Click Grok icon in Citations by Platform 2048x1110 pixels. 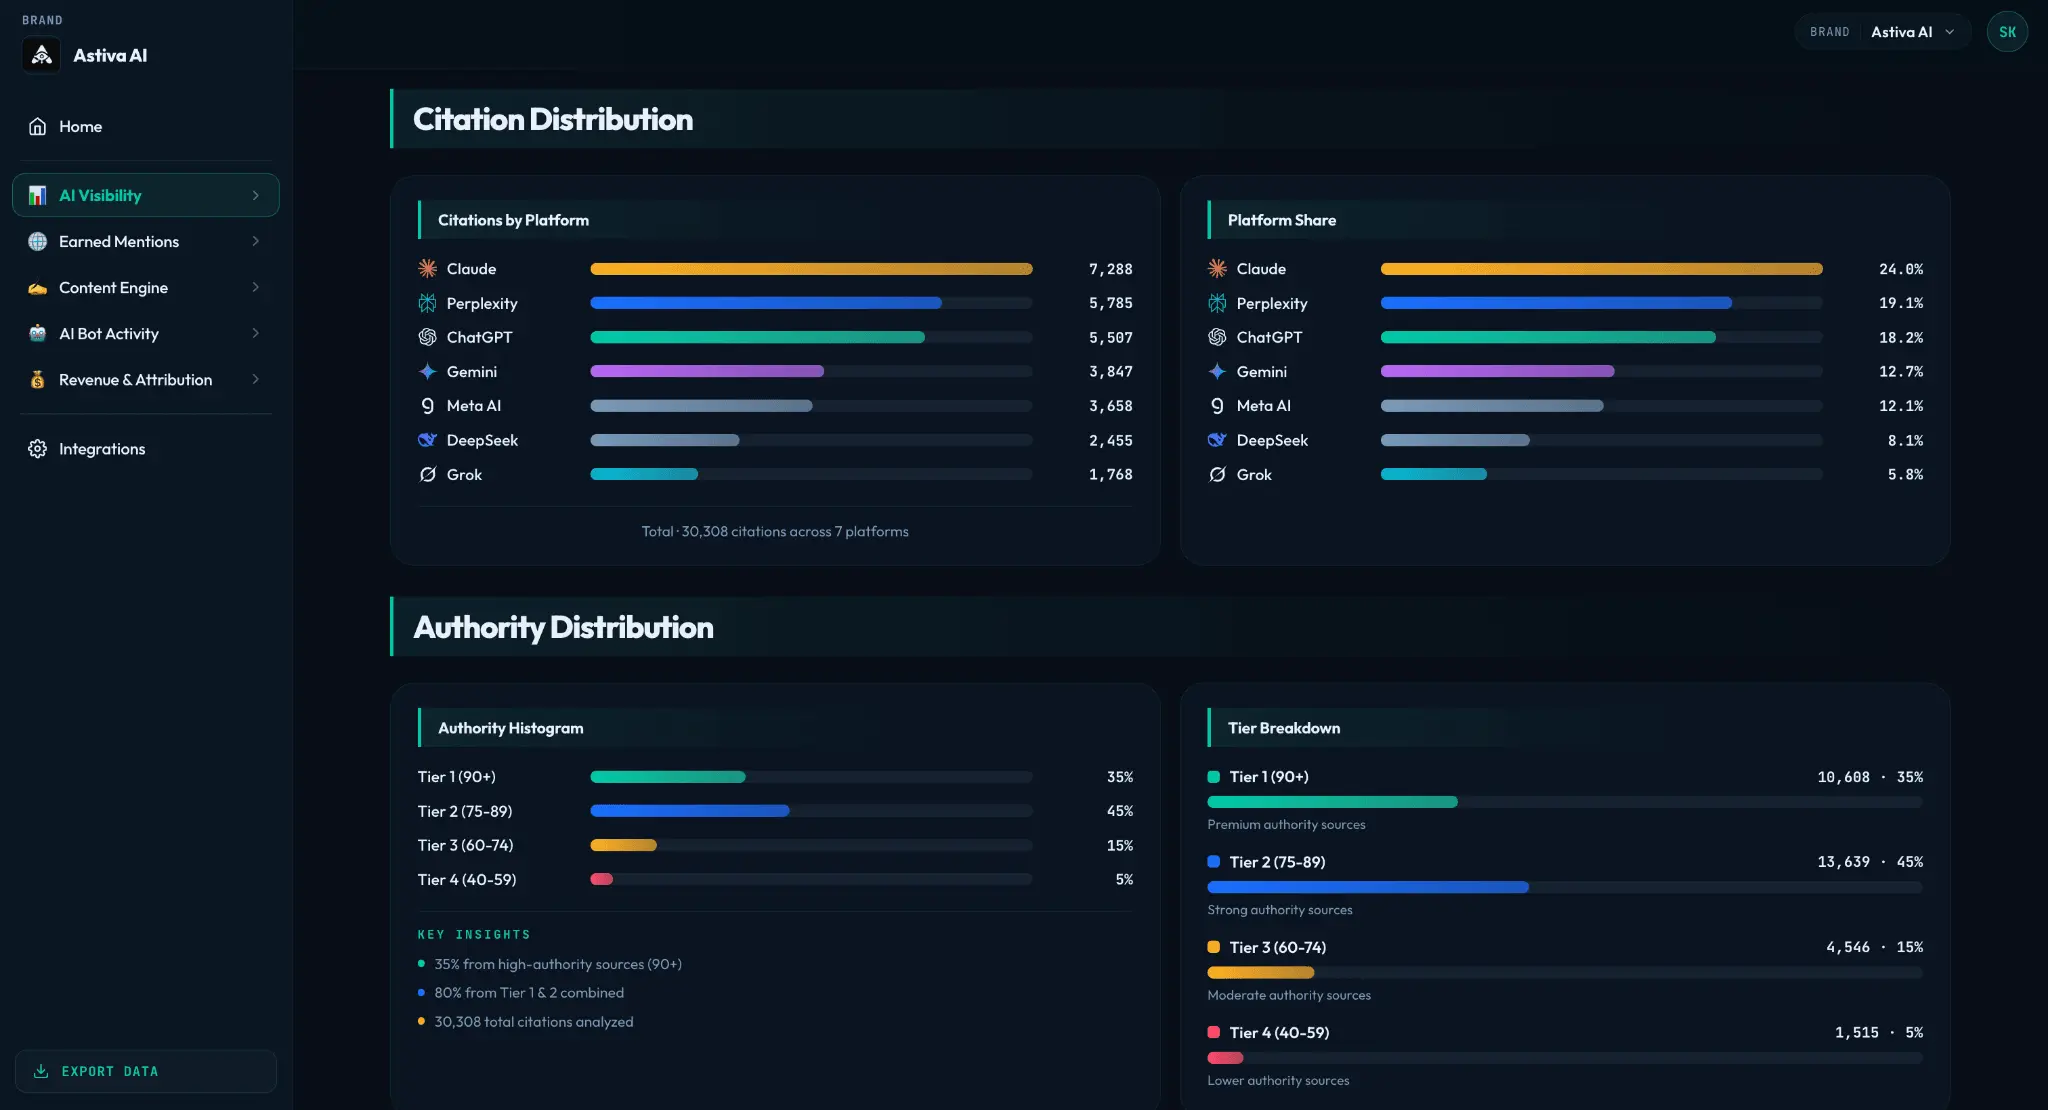[427, 474]
